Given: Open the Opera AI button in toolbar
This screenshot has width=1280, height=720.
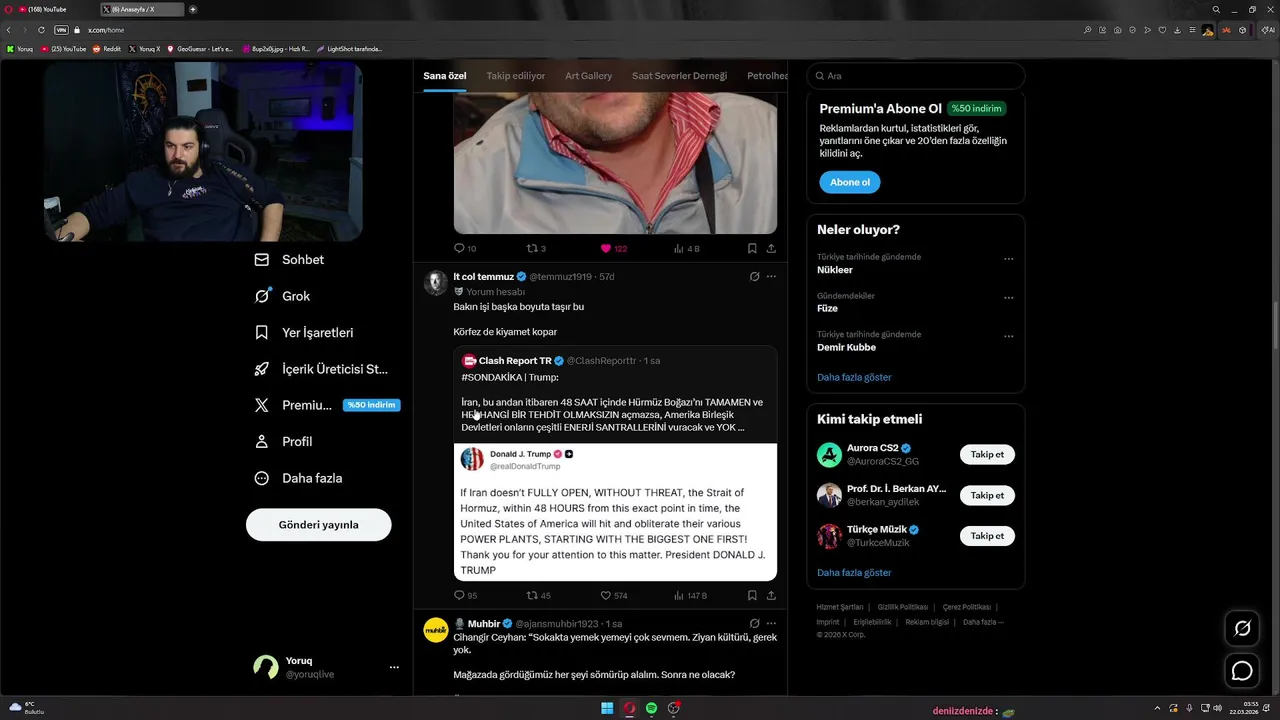Looking at the screenshot, I should (1268, 30).
